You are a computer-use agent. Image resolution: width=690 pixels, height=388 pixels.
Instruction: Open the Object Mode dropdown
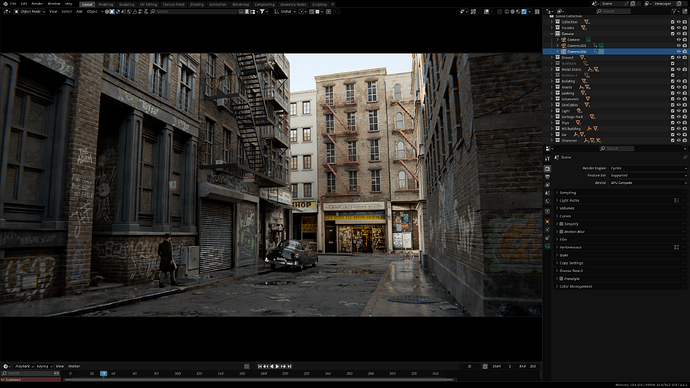29,11
